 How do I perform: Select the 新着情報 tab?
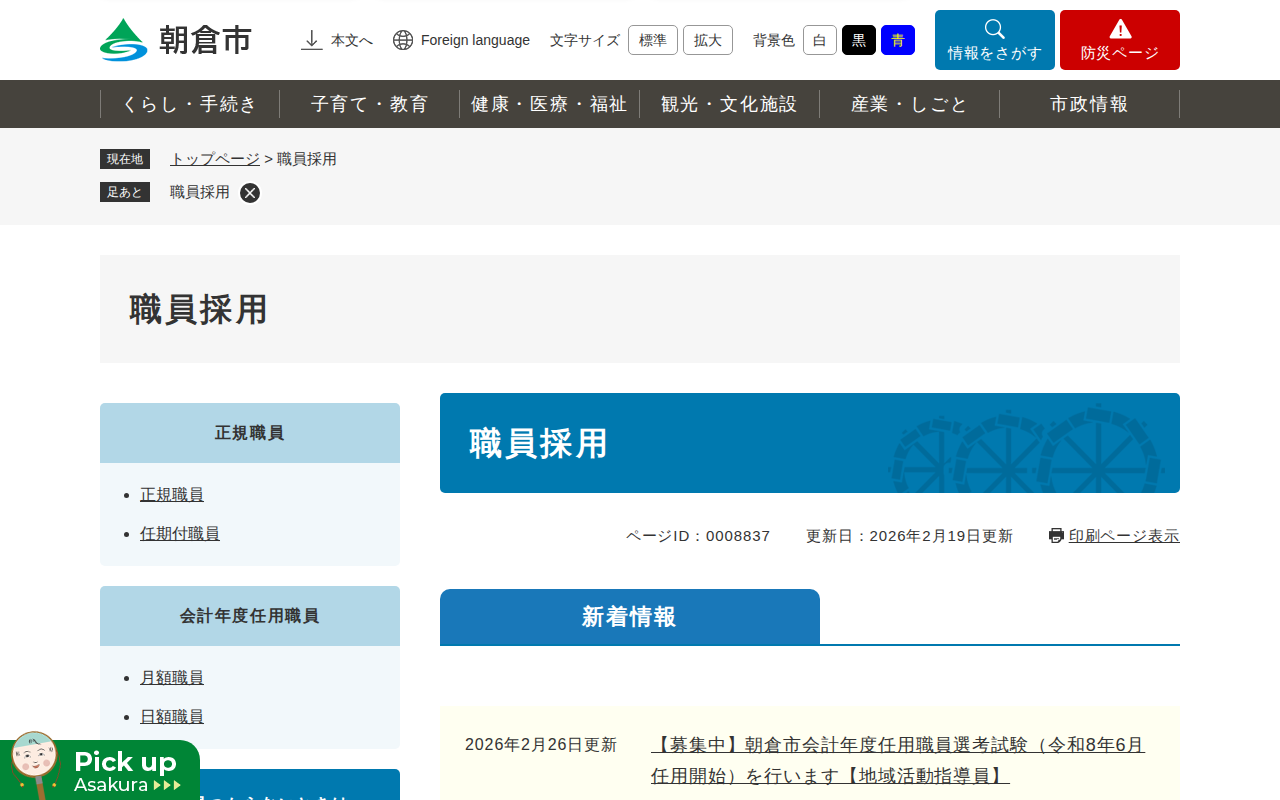pyautogui.click(x=629, y=617)
